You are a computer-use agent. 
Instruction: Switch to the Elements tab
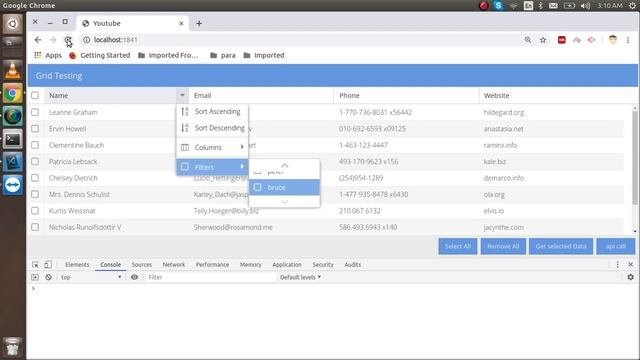pyautogui.click(x=77, y=264)
